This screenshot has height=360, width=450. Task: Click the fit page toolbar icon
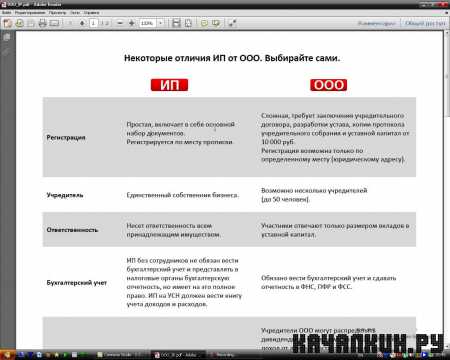(188, 23)
